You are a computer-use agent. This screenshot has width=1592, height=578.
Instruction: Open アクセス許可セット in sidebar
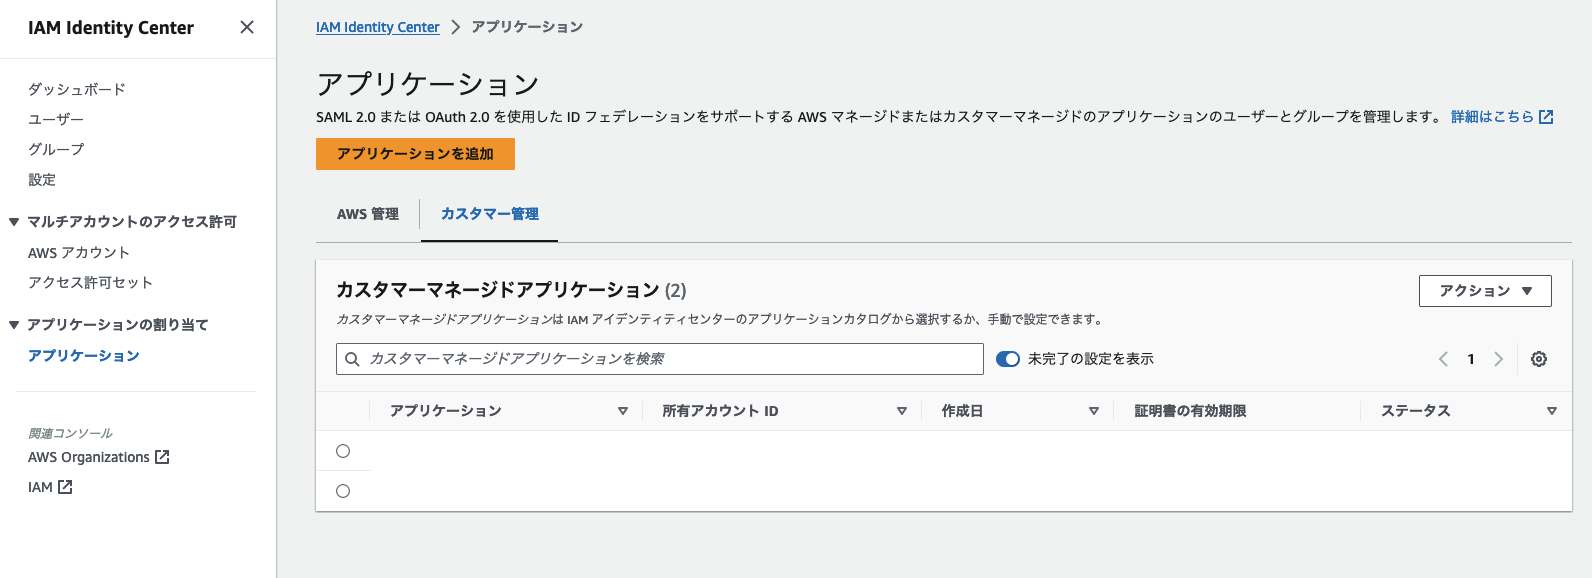point(91,283)
